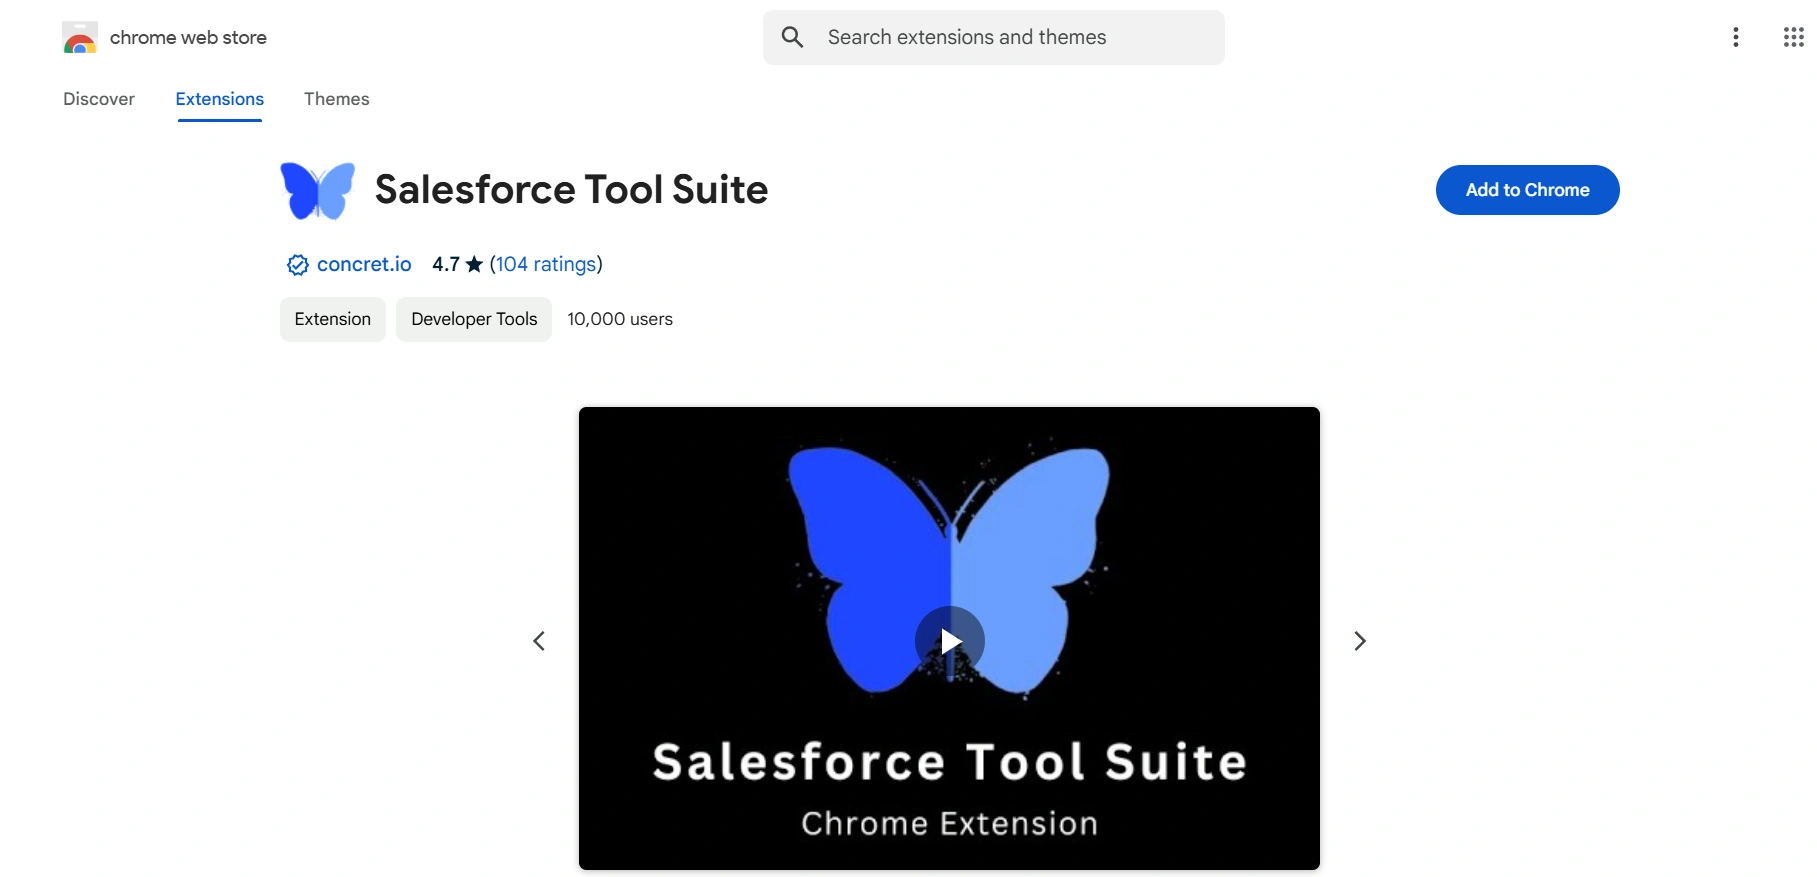Open the Discover tab
The width and height of the screenshot is (1817, 877).
[99, 99]
